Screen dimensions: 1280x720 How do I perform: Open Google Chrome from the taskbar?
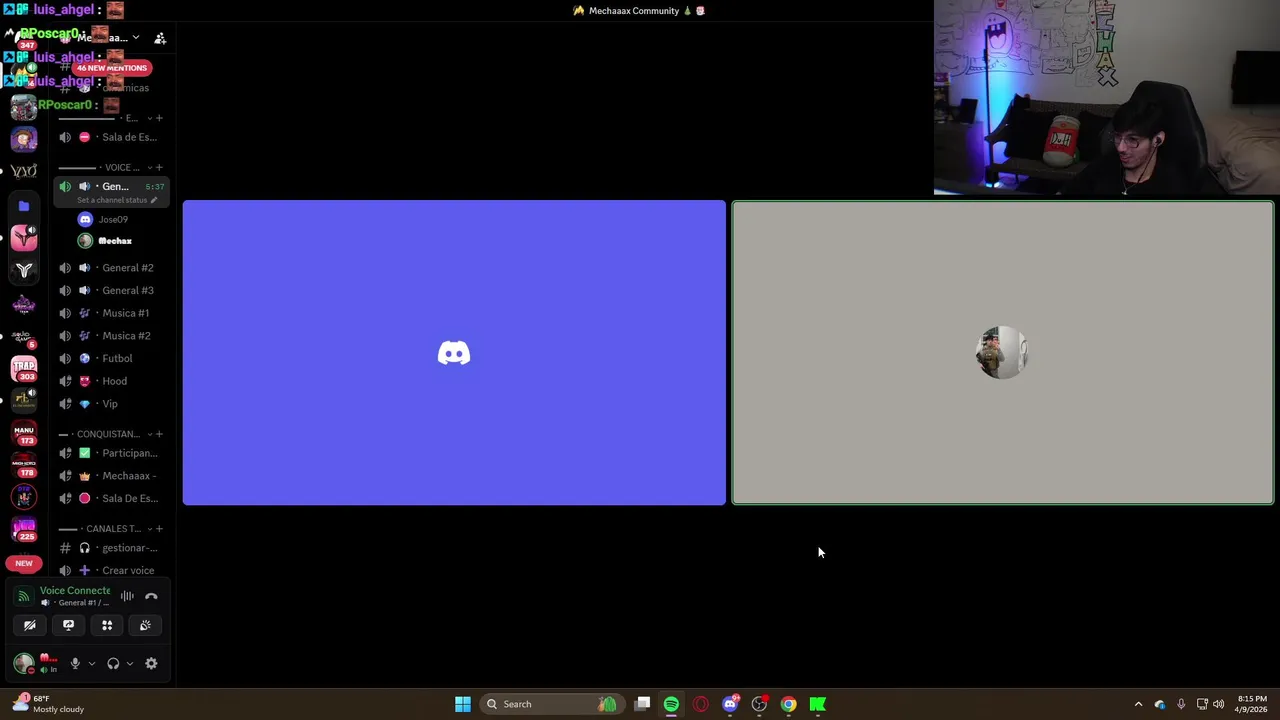(x=788, y=704)
